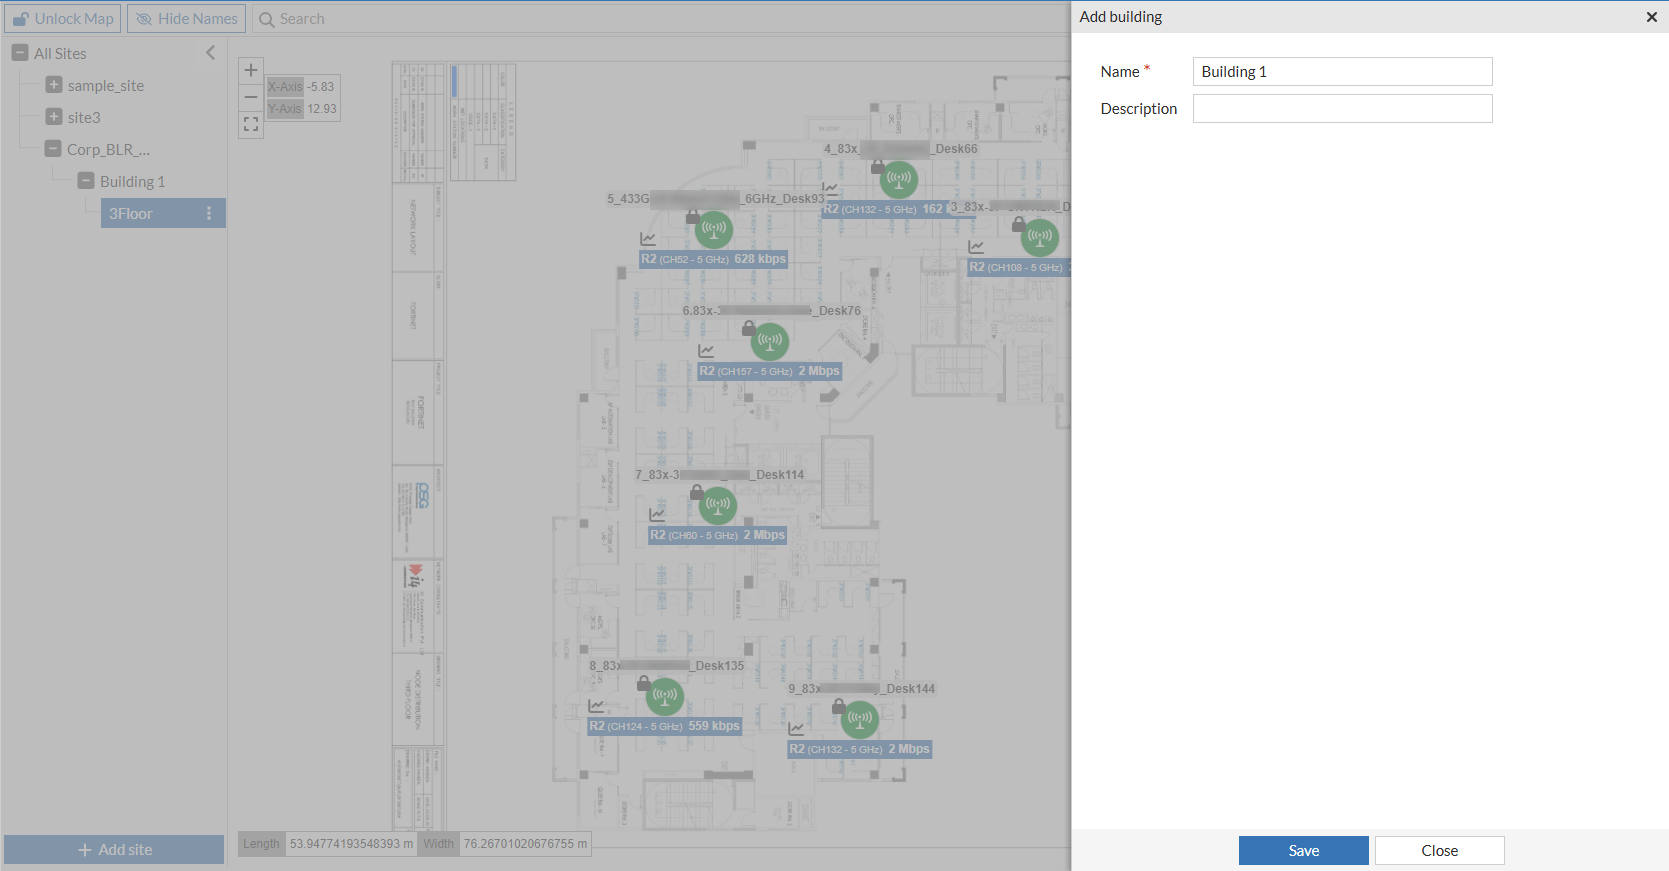Toggle the Hide Names button
The height and width of the screenshot is (871, 1669).
click(186, 19)
